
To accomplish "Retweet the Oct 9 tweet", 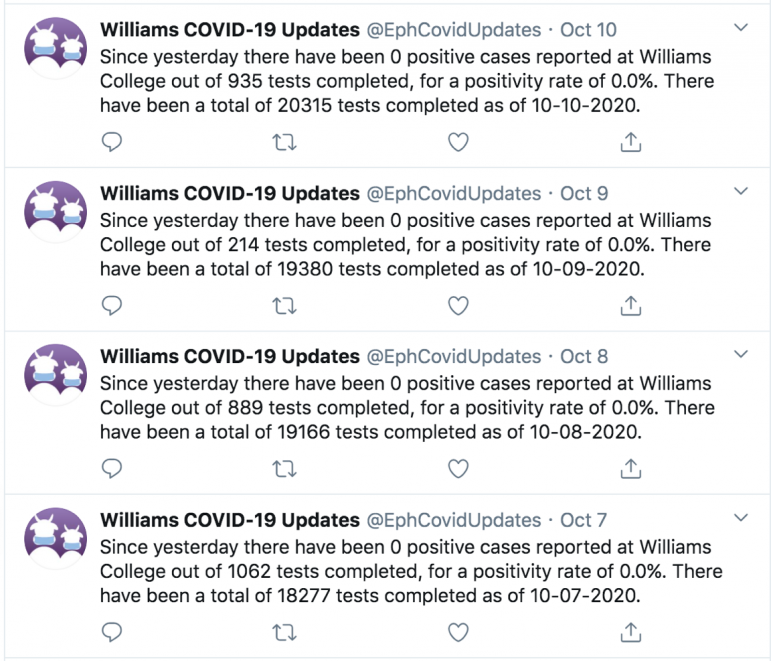I will click(x=285, y=306).
